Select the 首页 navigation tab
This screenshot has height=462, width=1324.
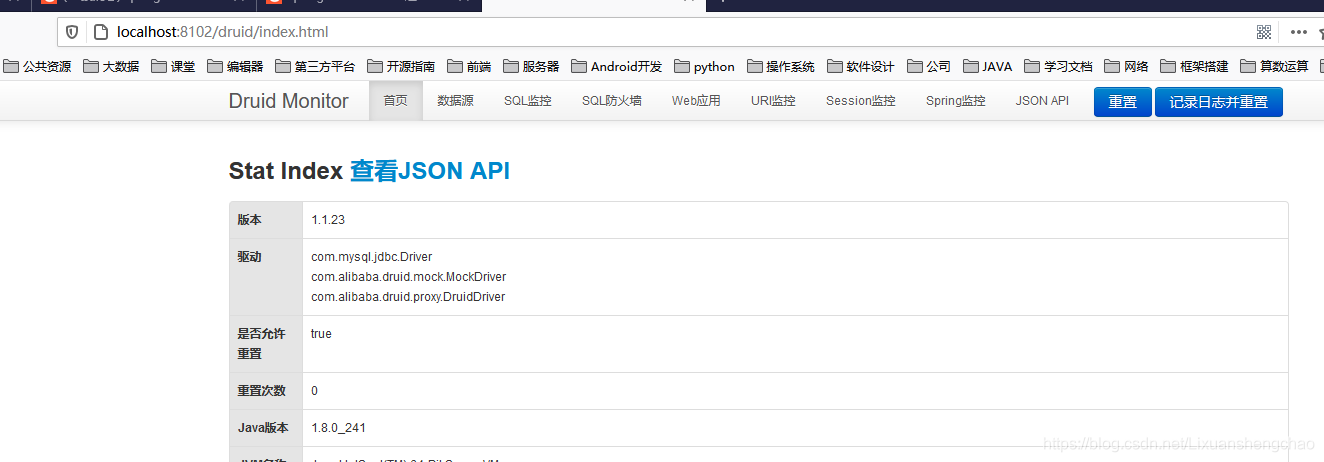(x=396, y=101)
